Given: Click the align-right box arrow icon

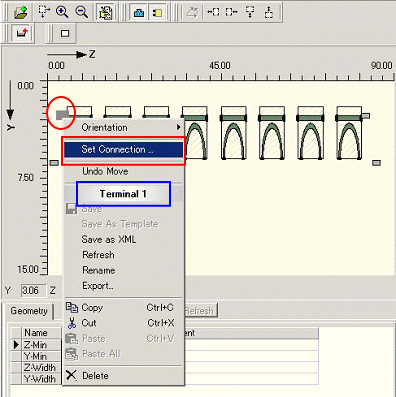Looking at the screenshot, I should [x=231, y=12].
